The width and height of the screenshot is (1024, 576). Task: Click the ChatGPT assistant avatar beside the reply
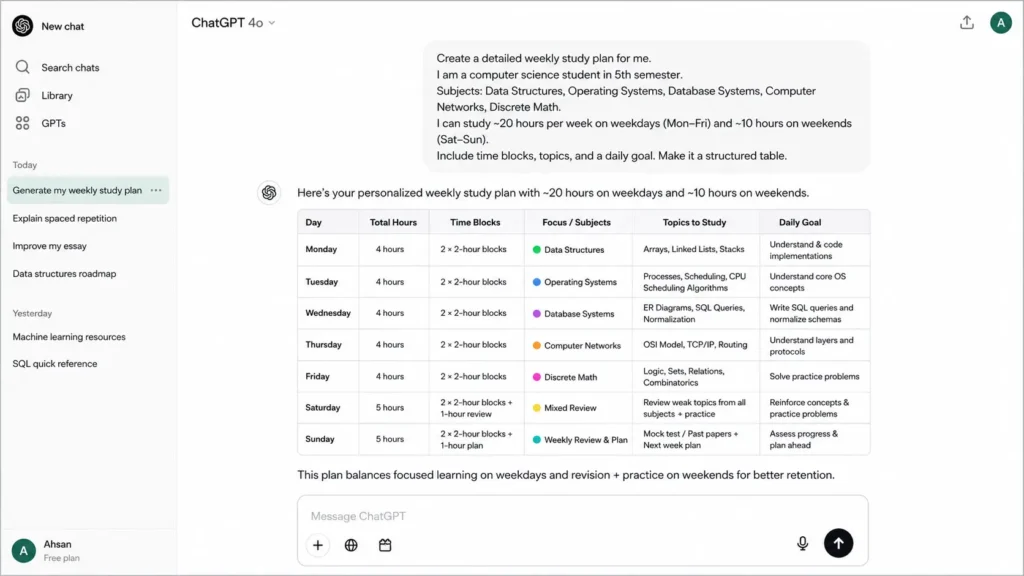tap(269, 193)
